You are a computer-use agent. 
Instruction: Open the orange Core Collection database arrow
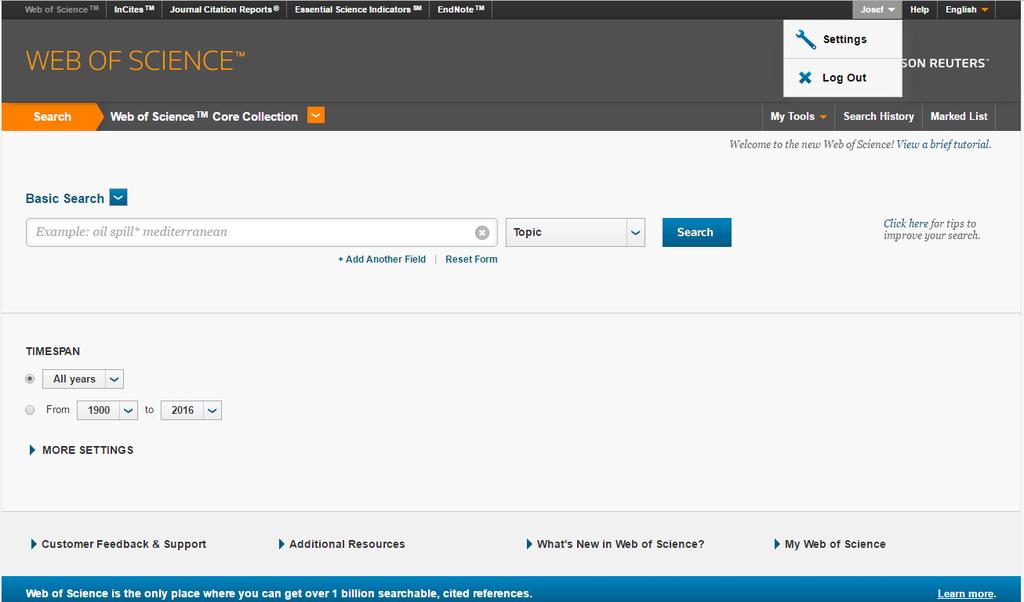[316, 116]
